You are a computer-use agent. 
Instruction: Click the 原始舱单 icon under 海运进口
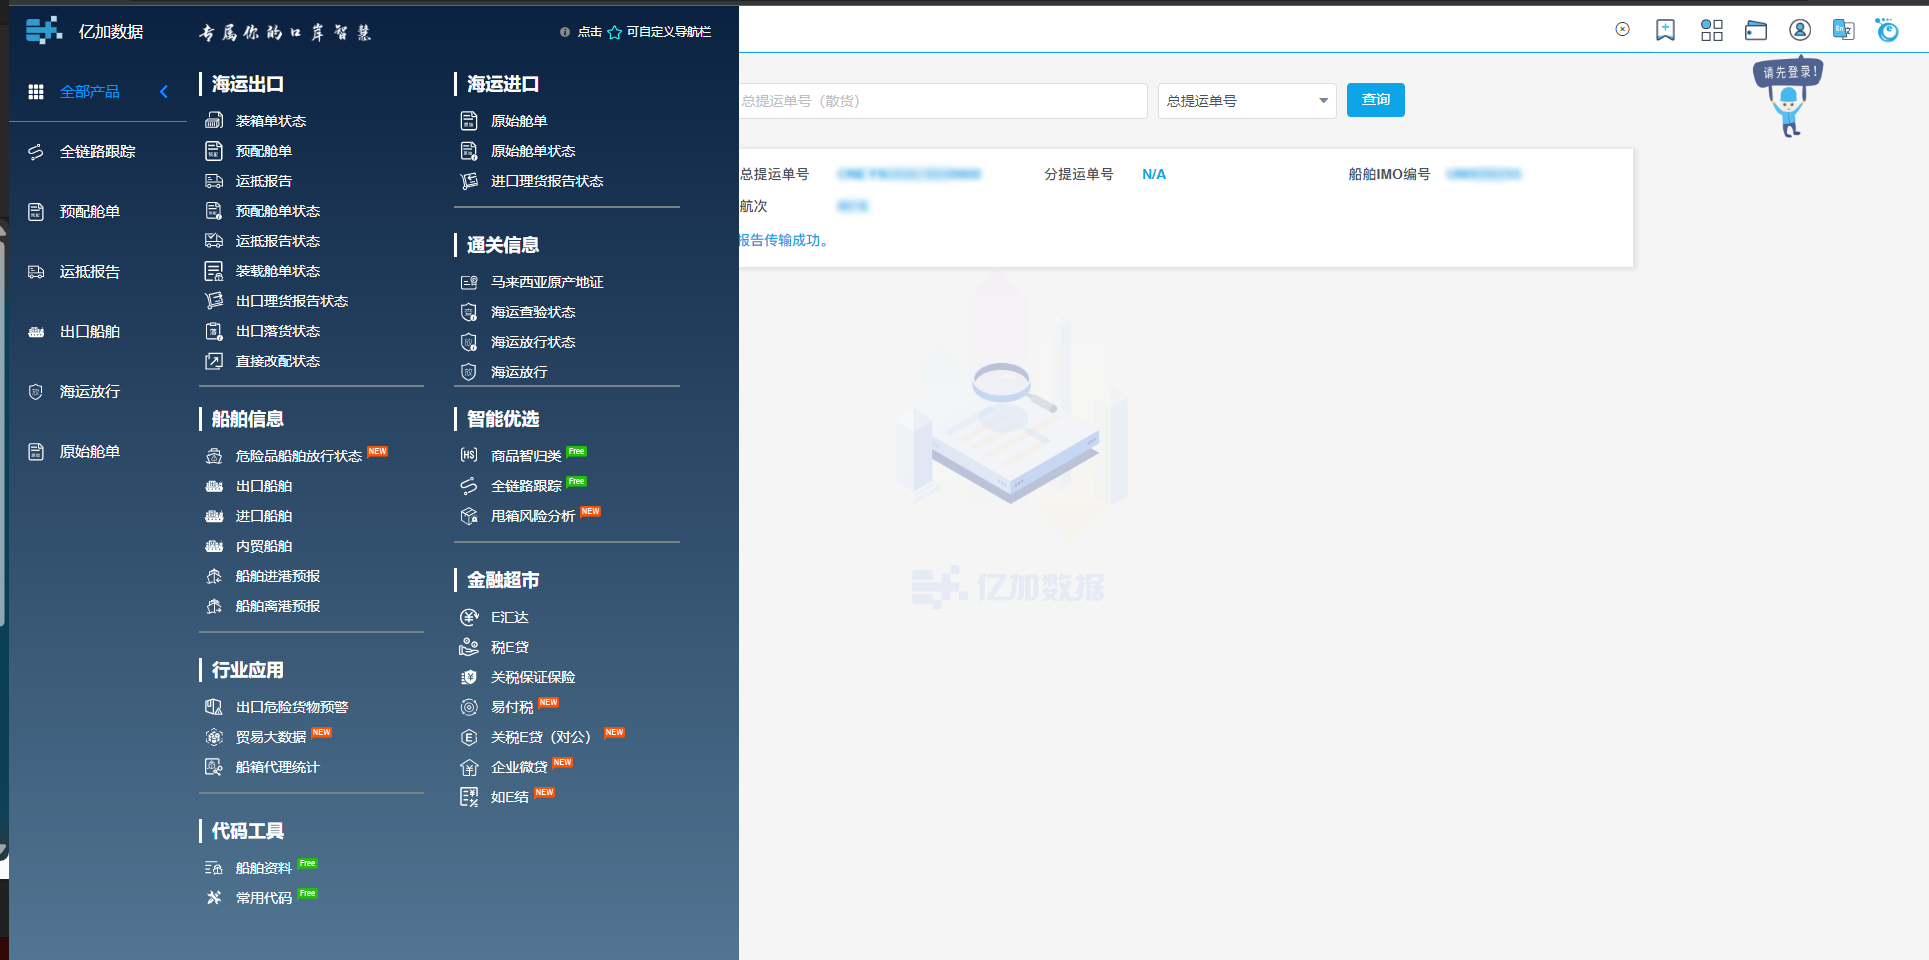[x=469, y=121]
